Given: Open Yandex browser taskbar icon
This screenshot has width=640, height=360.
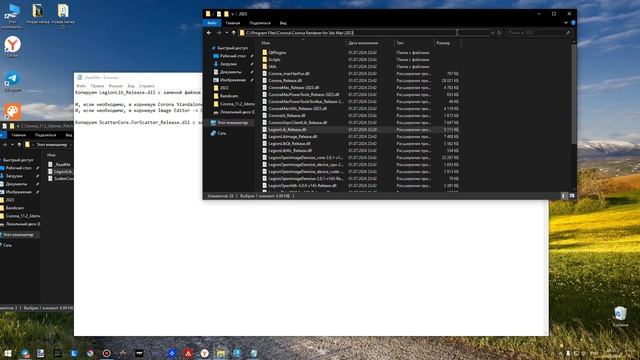Looking at the screenshot, I should (x=204, y=353).
